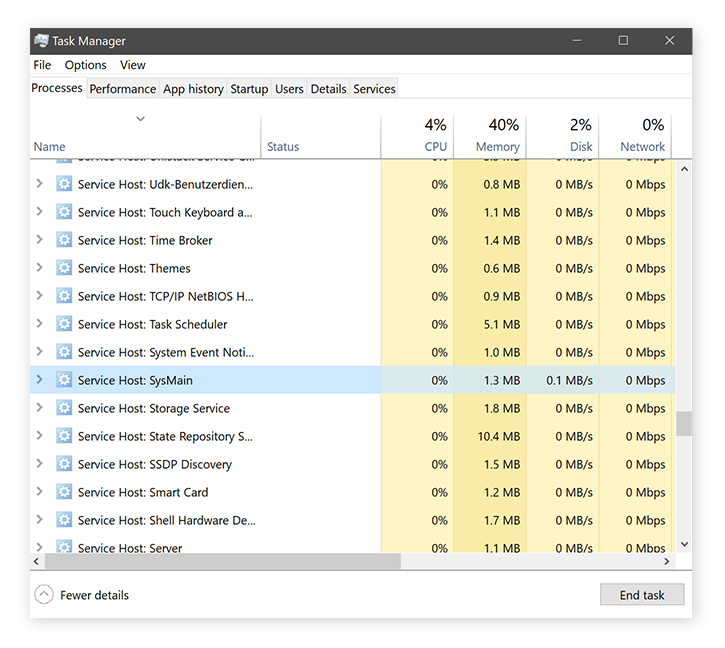This screenshot has width=725, height=648.
Task: Click the gear icon beside Service Host: Task Scheduler
Action: click(x=64, y=324)
